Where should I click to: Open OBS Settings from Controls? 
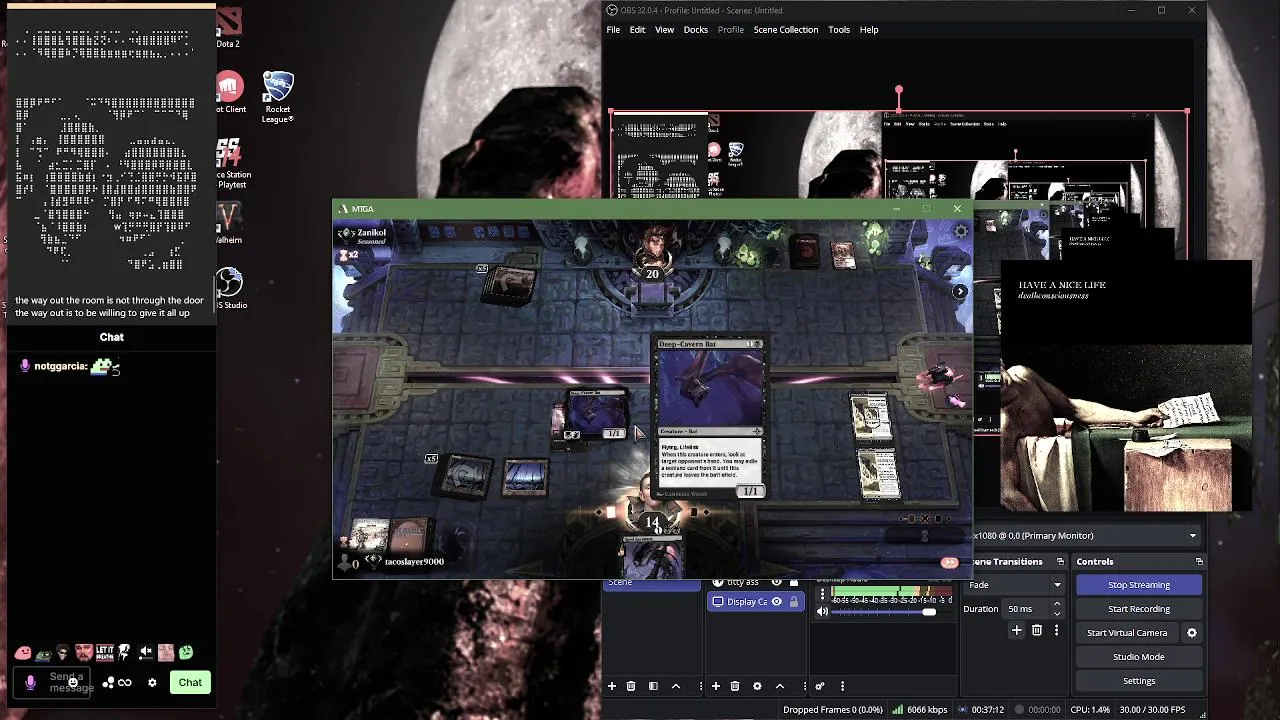coord(1139,681)
